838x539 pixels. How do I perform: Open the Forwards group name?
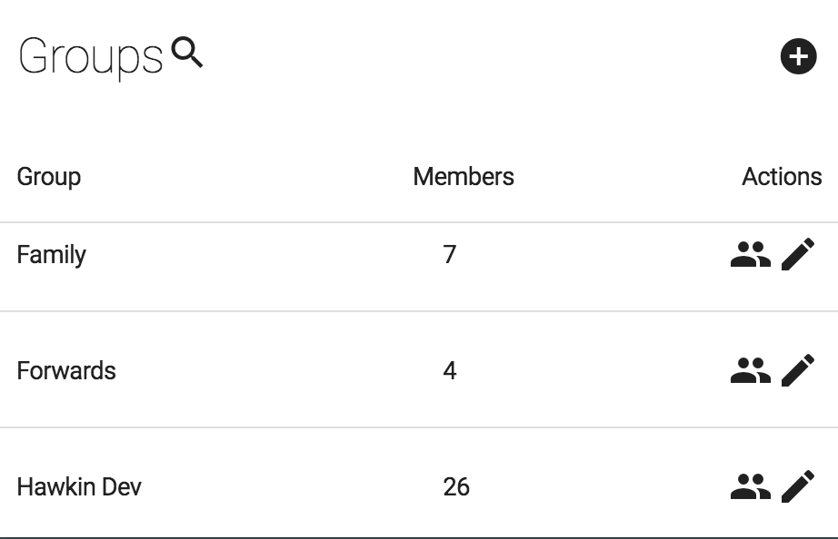tap(66, 371)
